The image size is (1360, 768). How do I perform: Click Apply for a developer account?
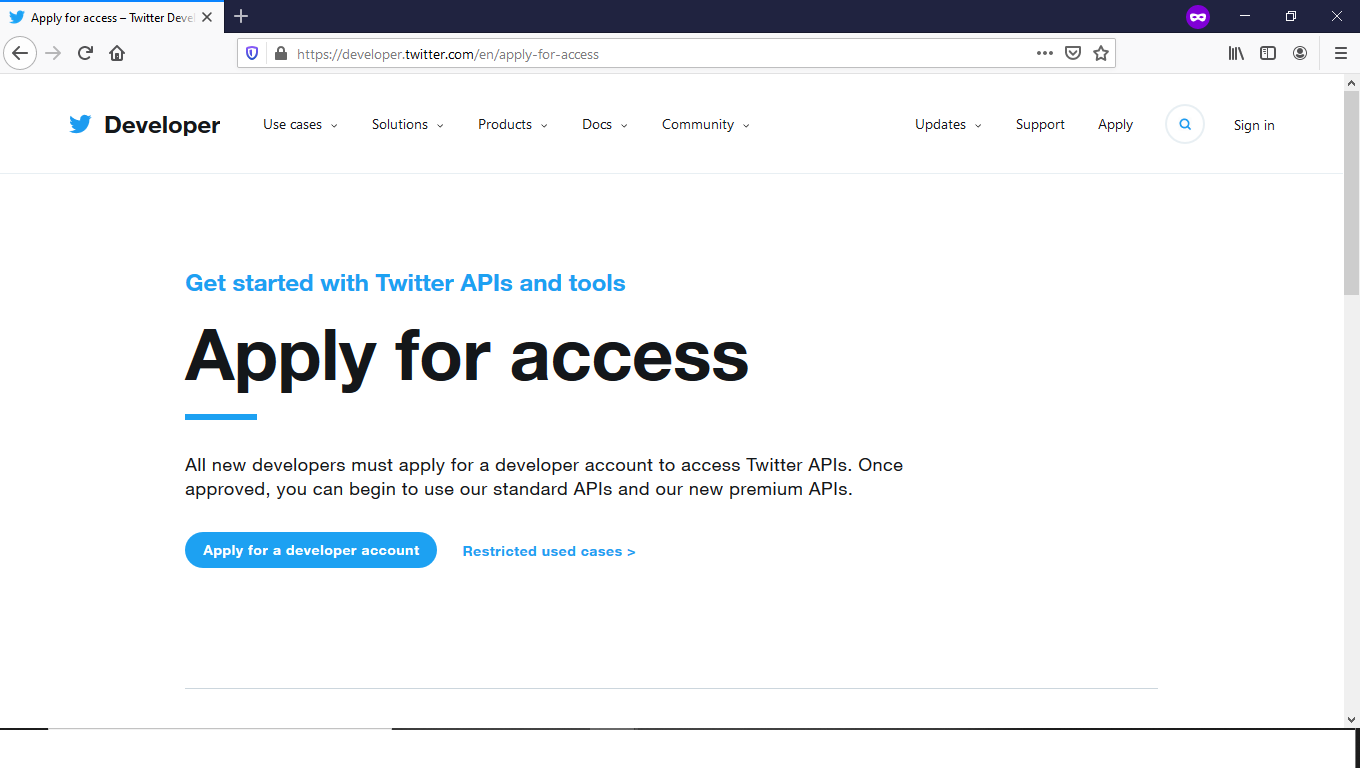311,550
